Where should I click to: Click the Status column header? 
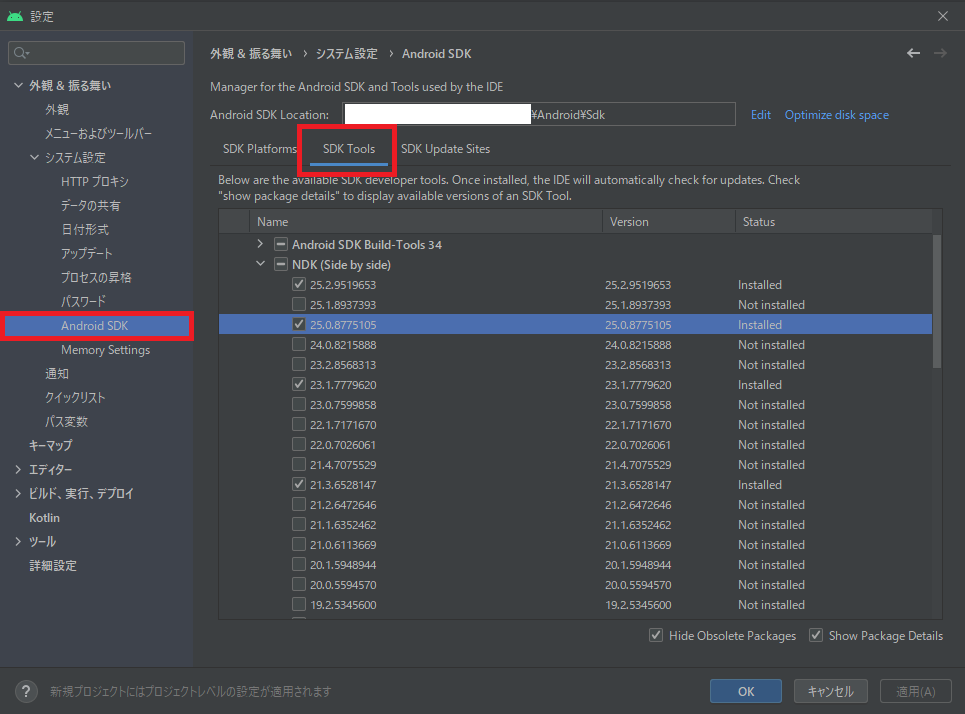click(x=834, y=222)
